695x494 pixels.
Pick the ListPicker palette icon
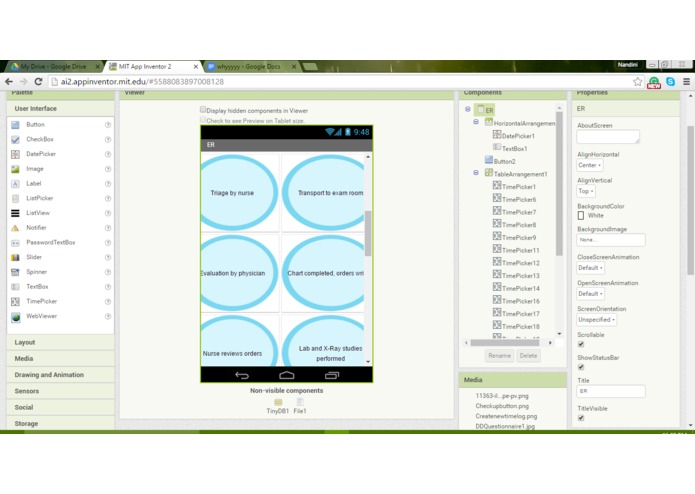[15, 198]
